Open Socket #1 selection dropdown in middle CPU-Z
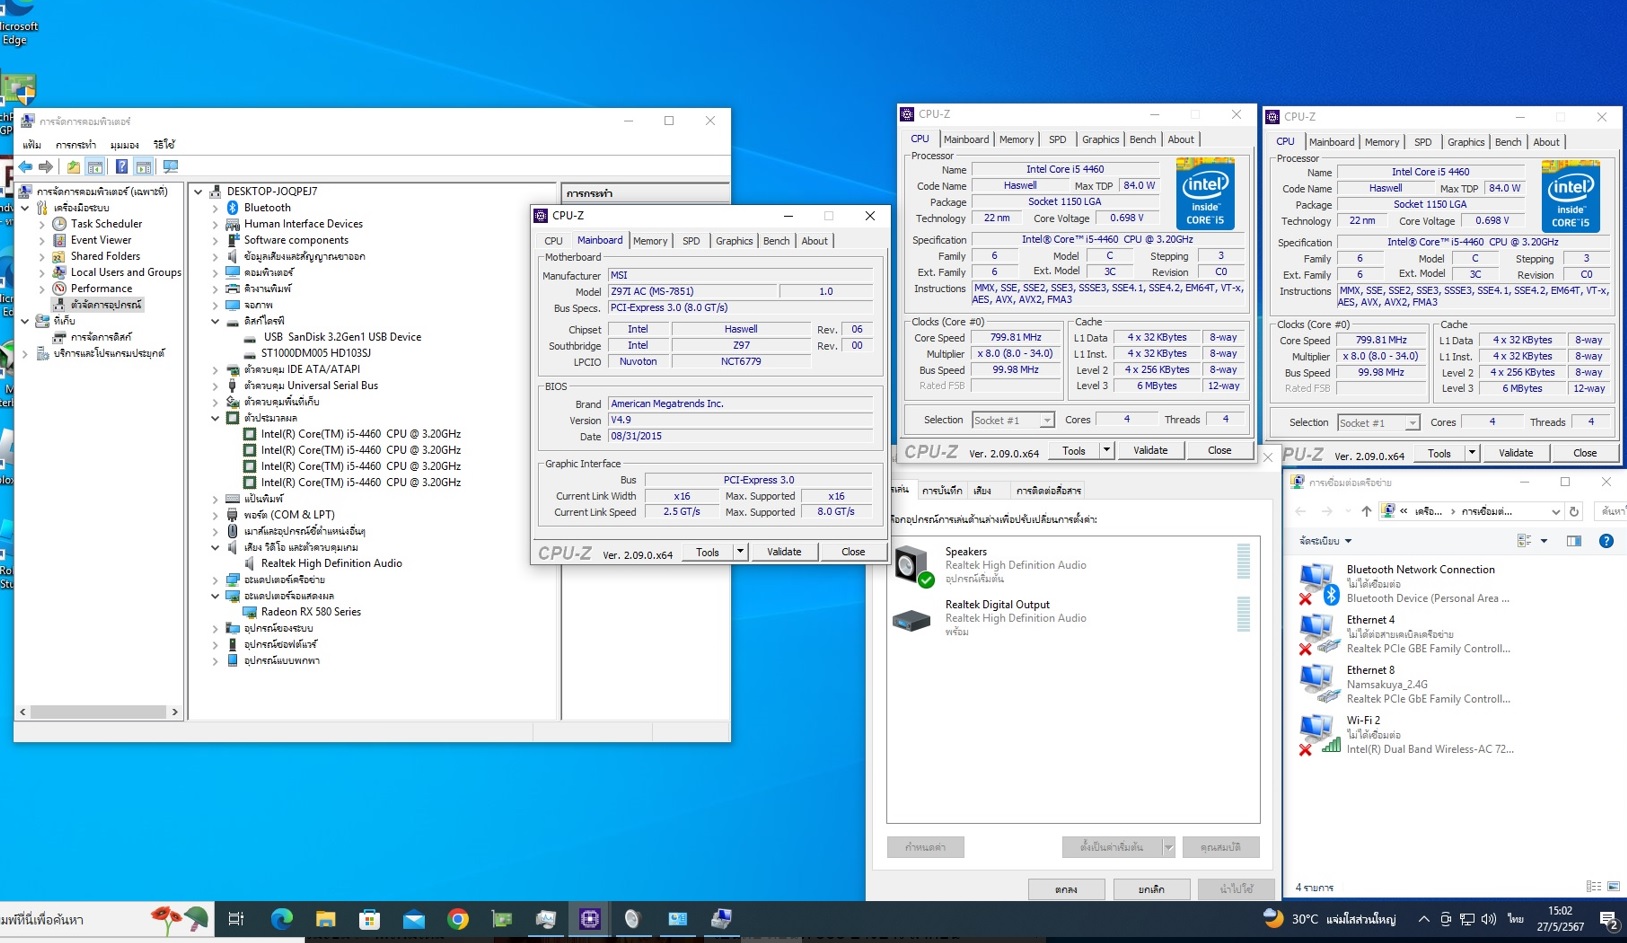Image resolution: width=1627 pixels, height=943 pixels. [x=1046, y=421]
